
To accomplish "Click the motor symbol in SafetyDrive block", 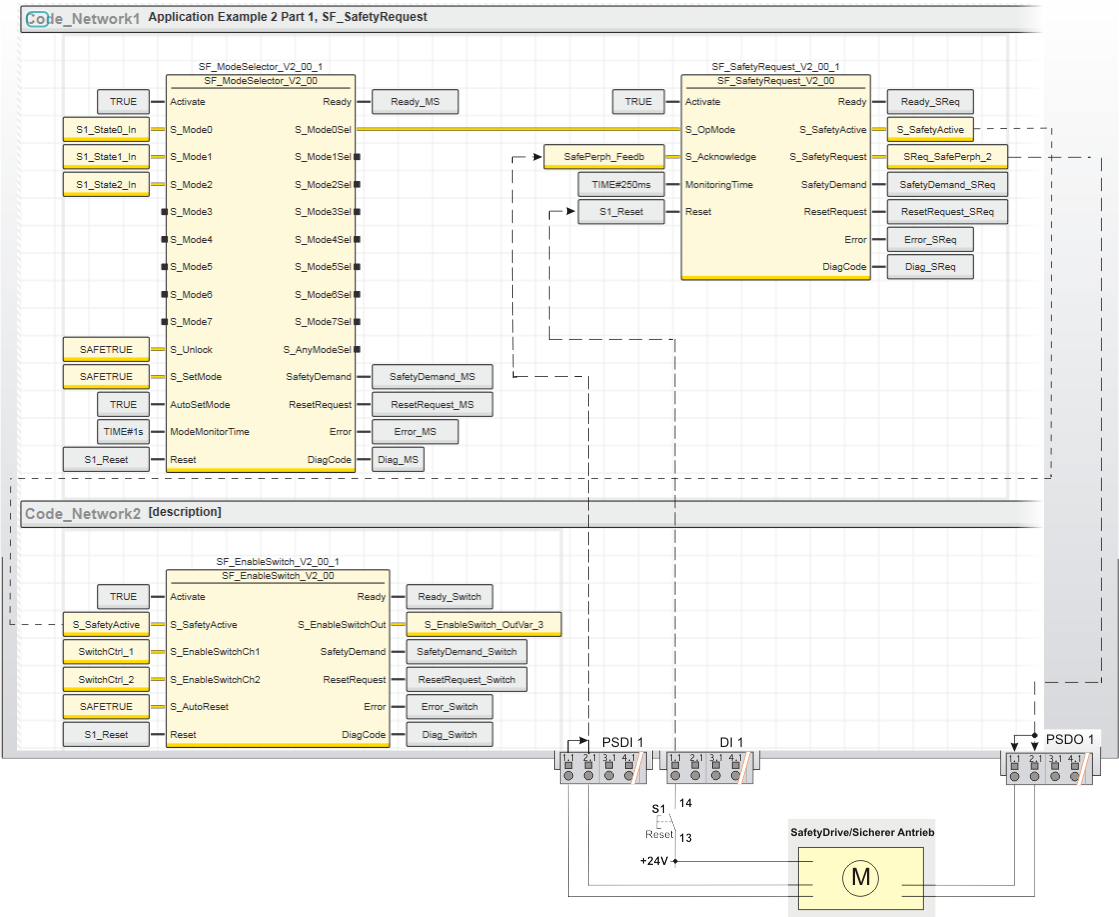I will (x=859, y=878).
